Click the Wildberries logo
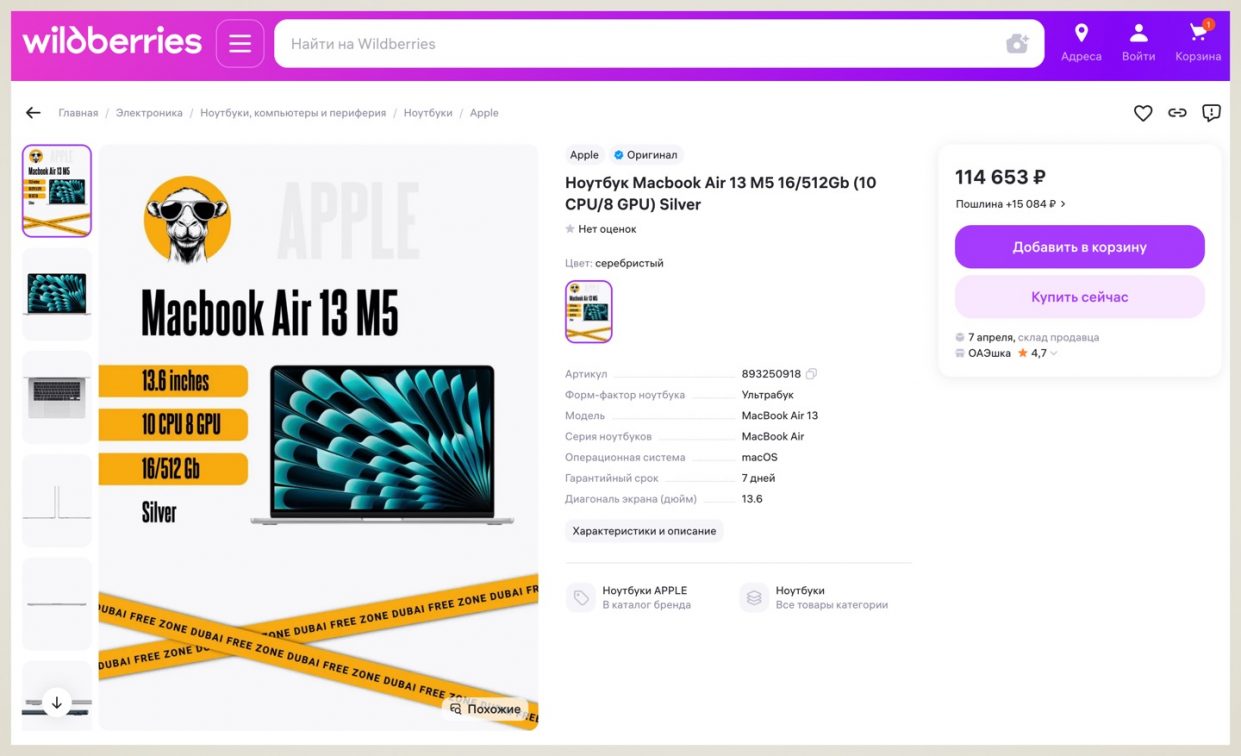Screen dimensions: 1241x756 [x=112, y=42]
